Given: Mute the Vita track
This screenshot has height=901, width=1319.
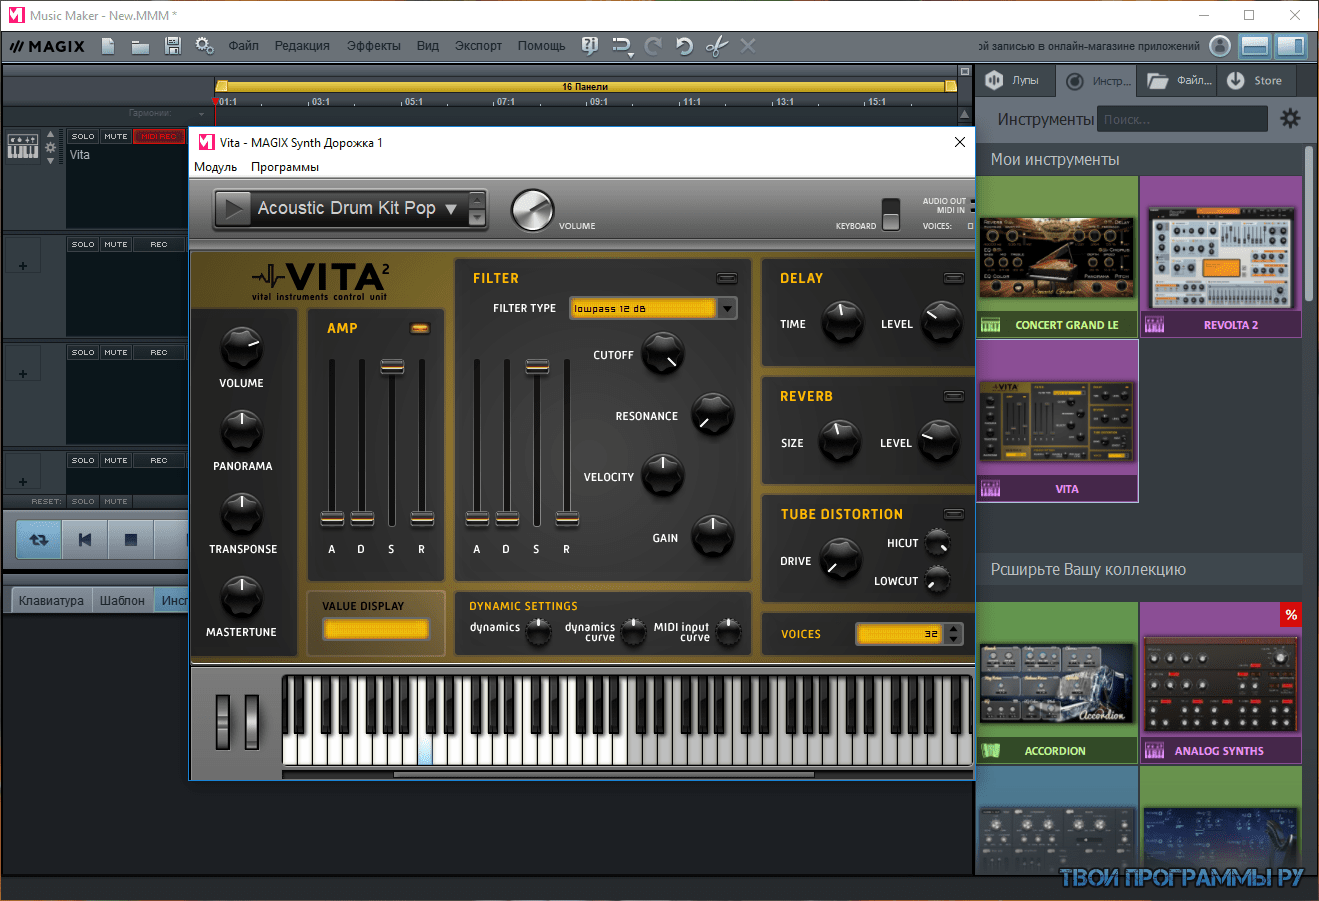Looking at the screenshot, I should click(x=116, y=137).
